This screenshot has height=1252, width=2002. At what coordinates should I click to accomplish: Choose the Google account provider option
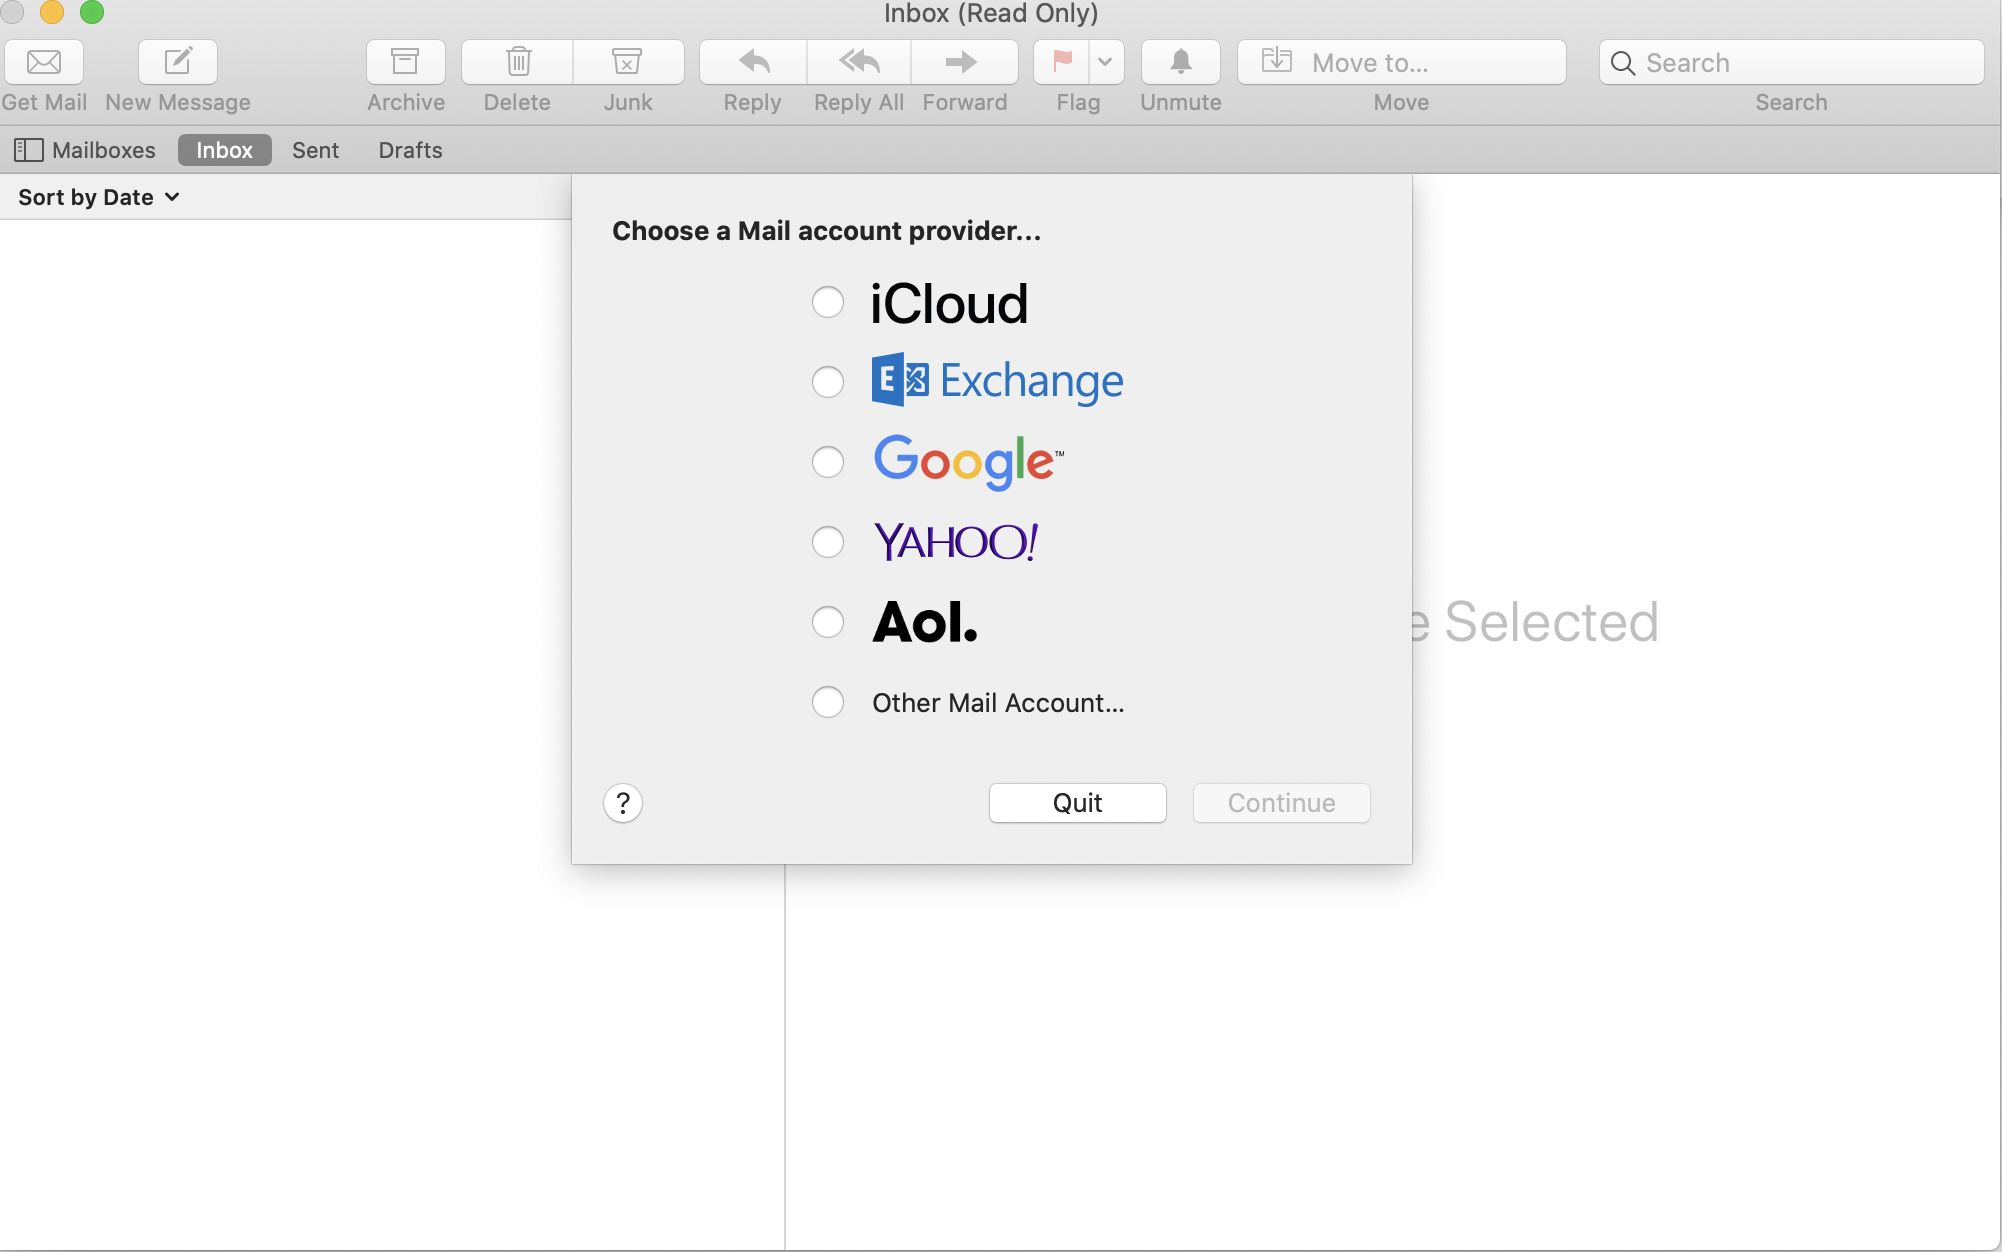(x=828, y=462)
